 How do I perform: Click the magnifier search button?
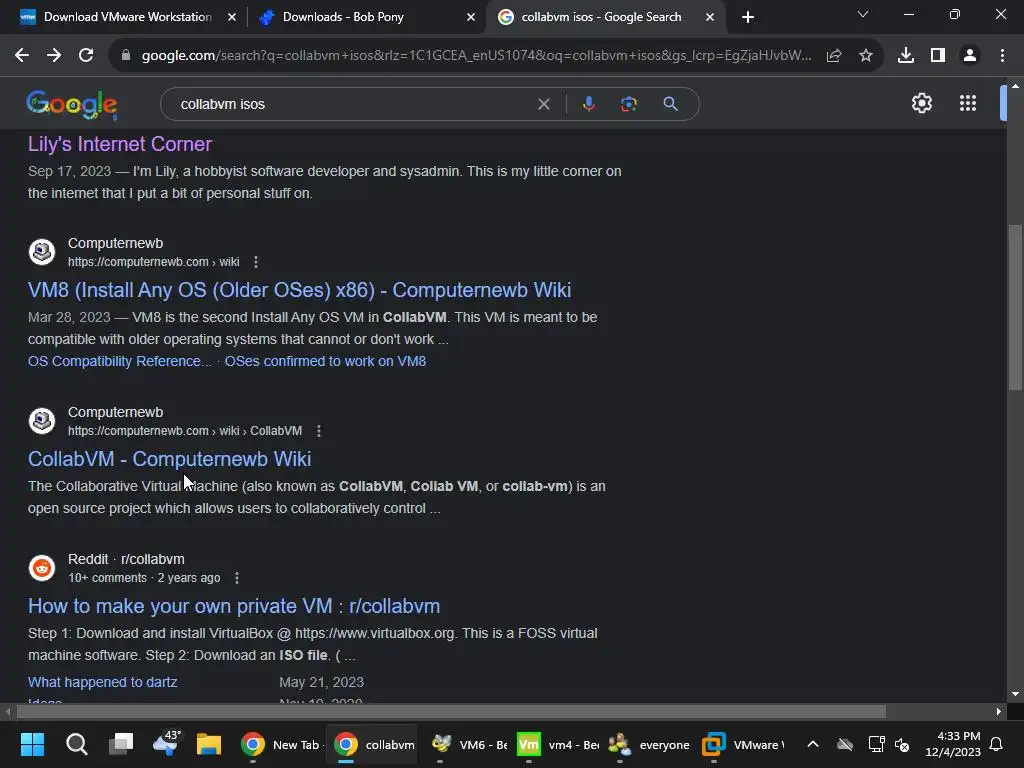670,104
